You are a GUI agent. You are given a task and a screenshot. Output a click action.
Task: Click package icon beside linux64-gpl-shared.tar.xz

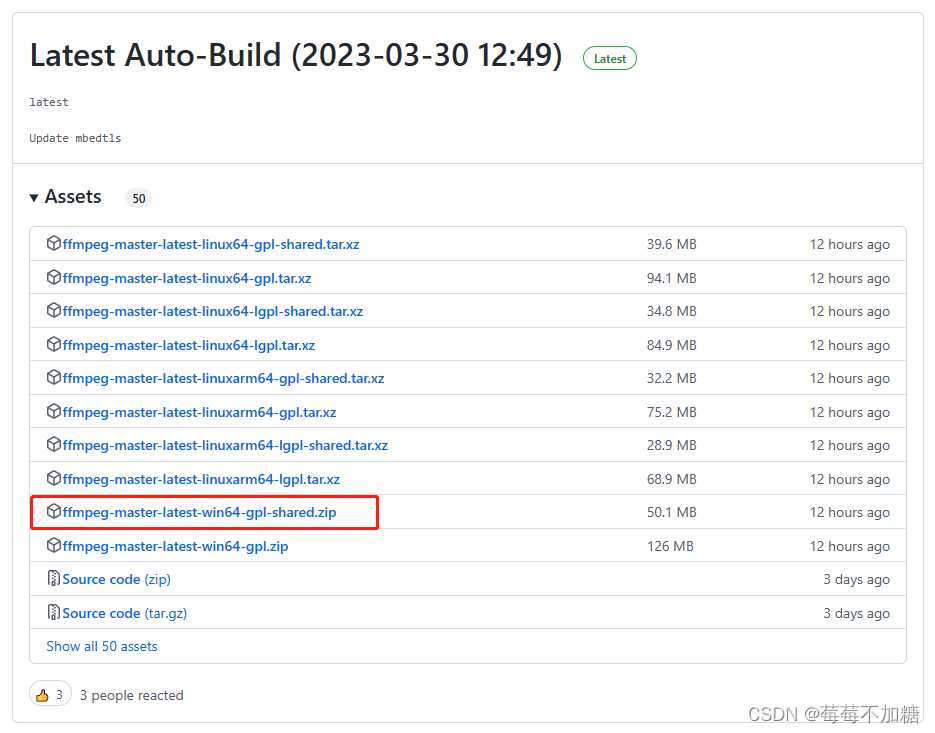click(x=54, y=243)
